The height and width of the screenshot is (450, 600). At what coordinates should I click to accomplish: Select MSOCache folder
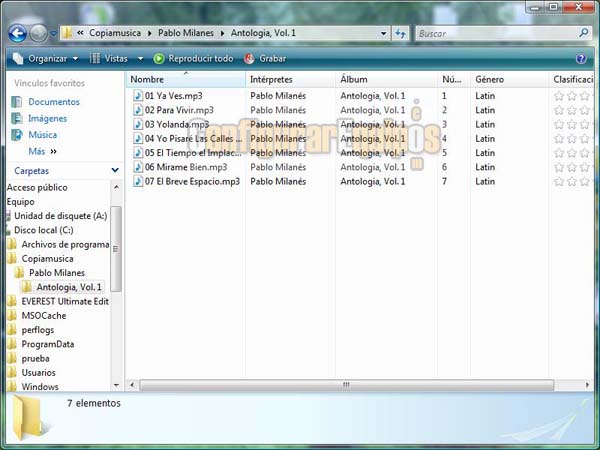click(44, 315)
